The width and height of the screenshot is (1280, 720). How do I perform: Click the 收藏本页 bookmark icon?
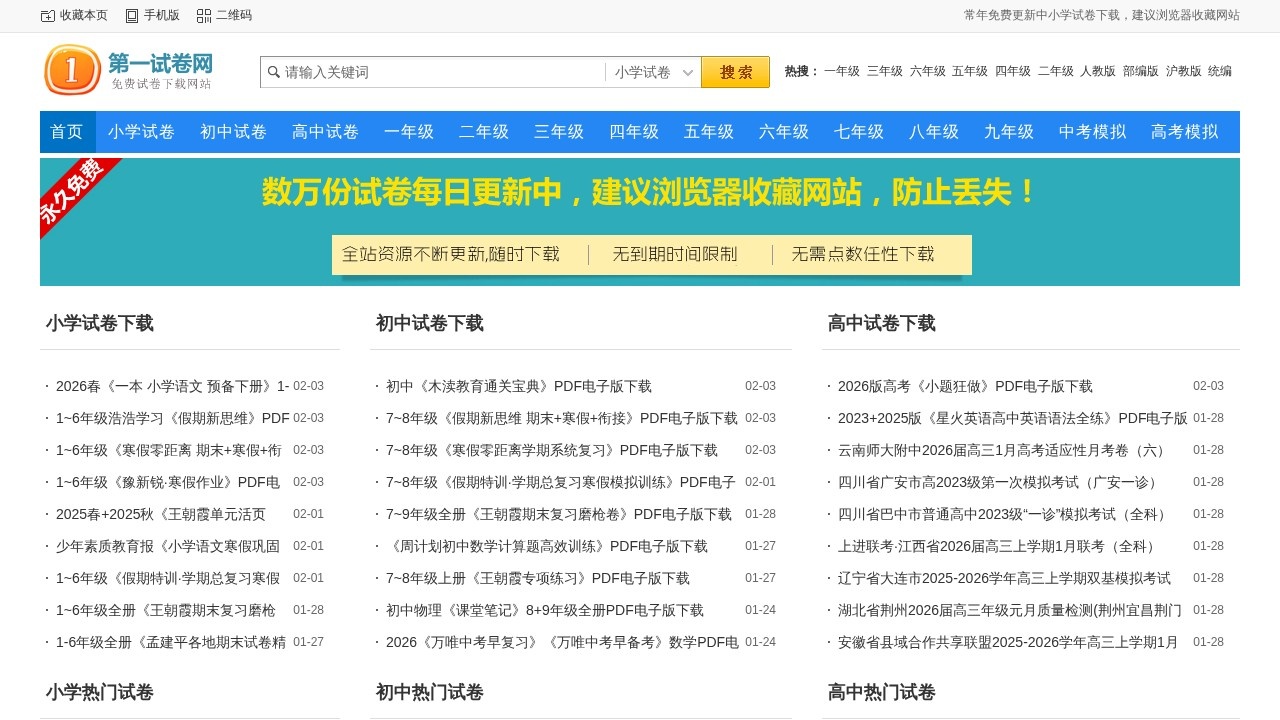(46, 15)
